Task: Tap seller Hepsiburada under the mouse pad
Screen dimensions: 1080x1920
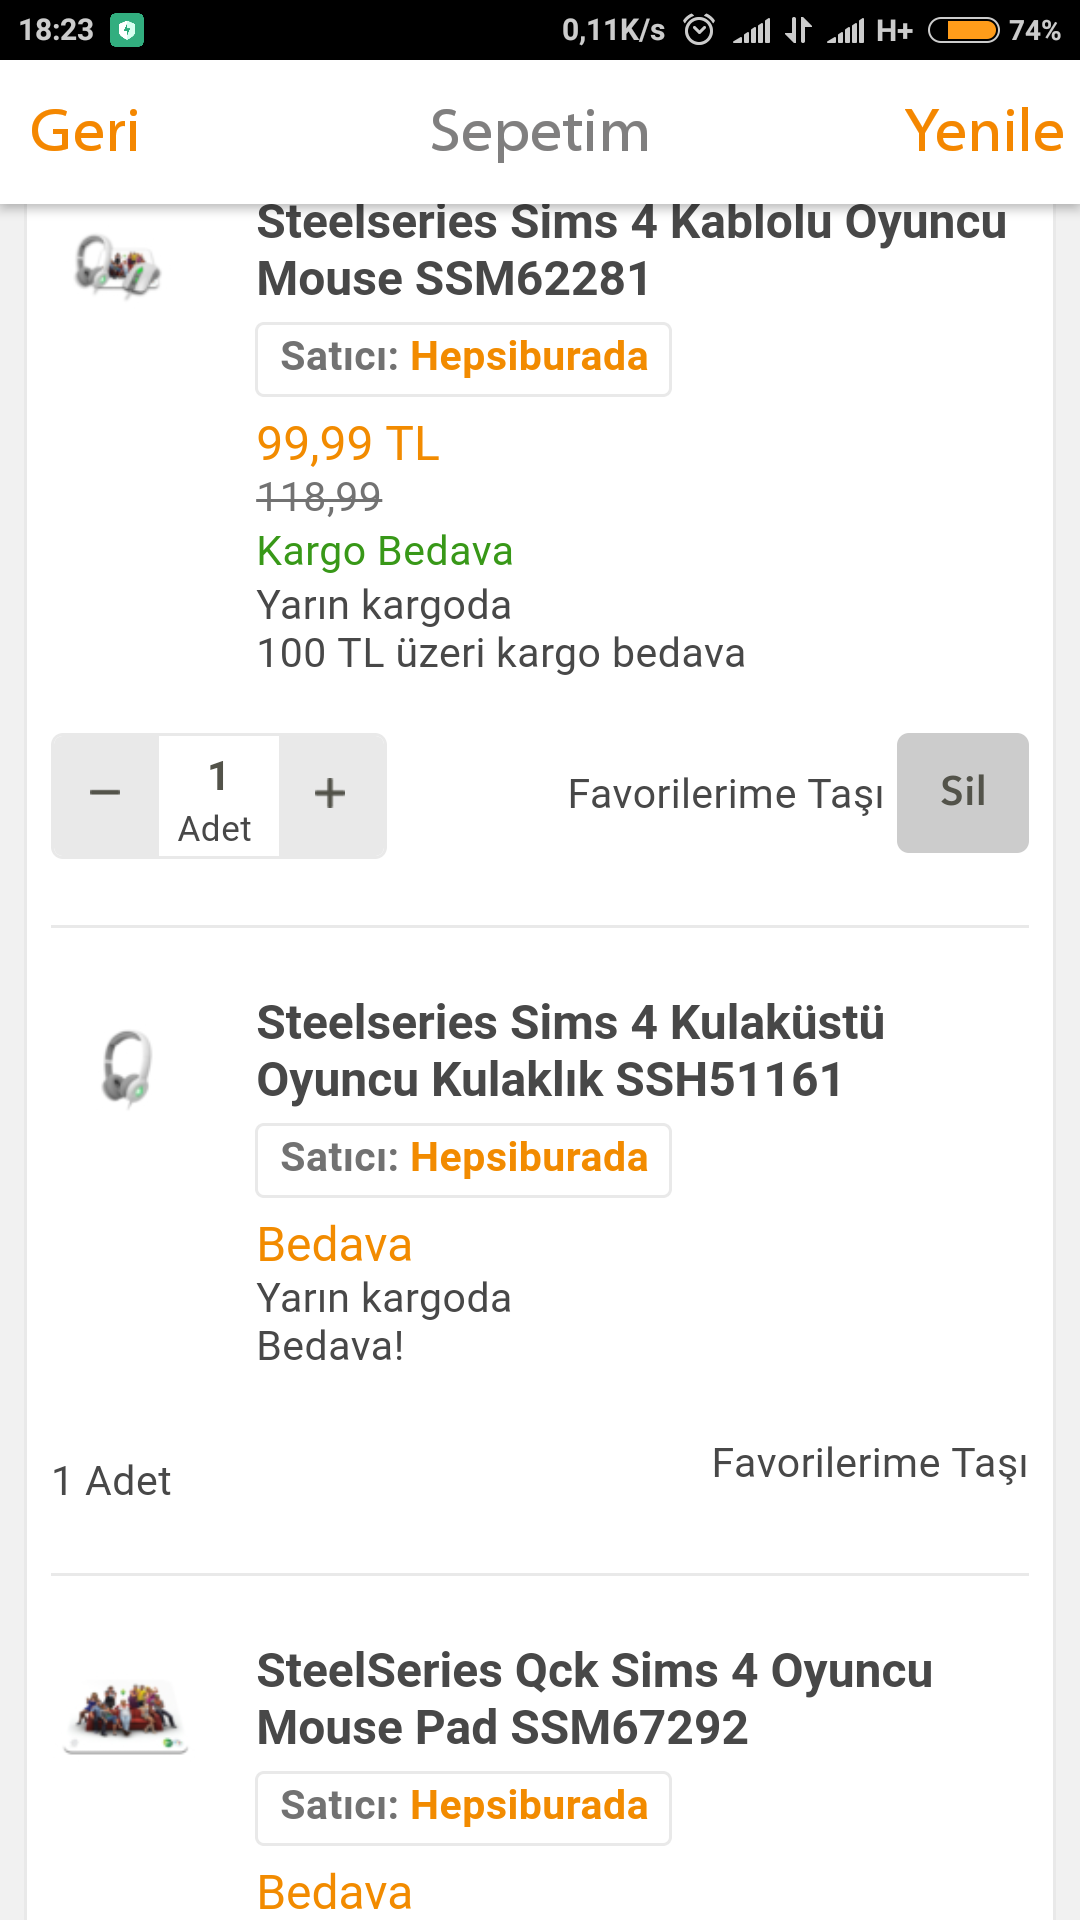Action: [x=463, y=1807]
